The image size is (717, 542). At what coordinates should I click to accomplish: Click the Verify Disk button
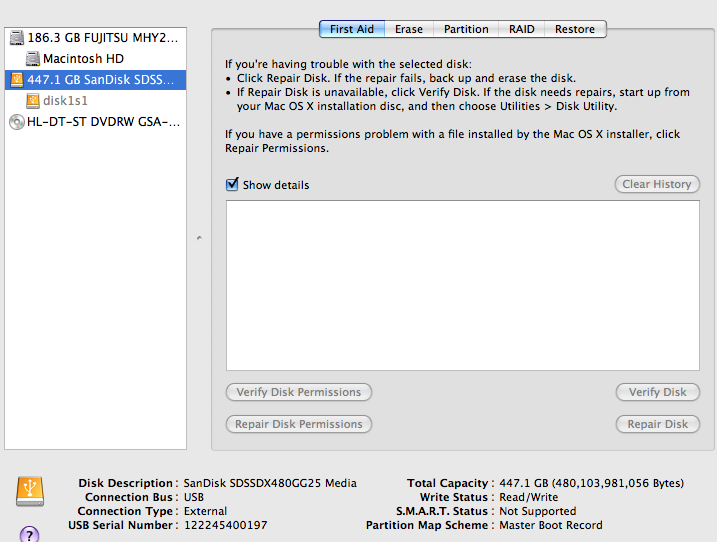click(x=657, y=393)
